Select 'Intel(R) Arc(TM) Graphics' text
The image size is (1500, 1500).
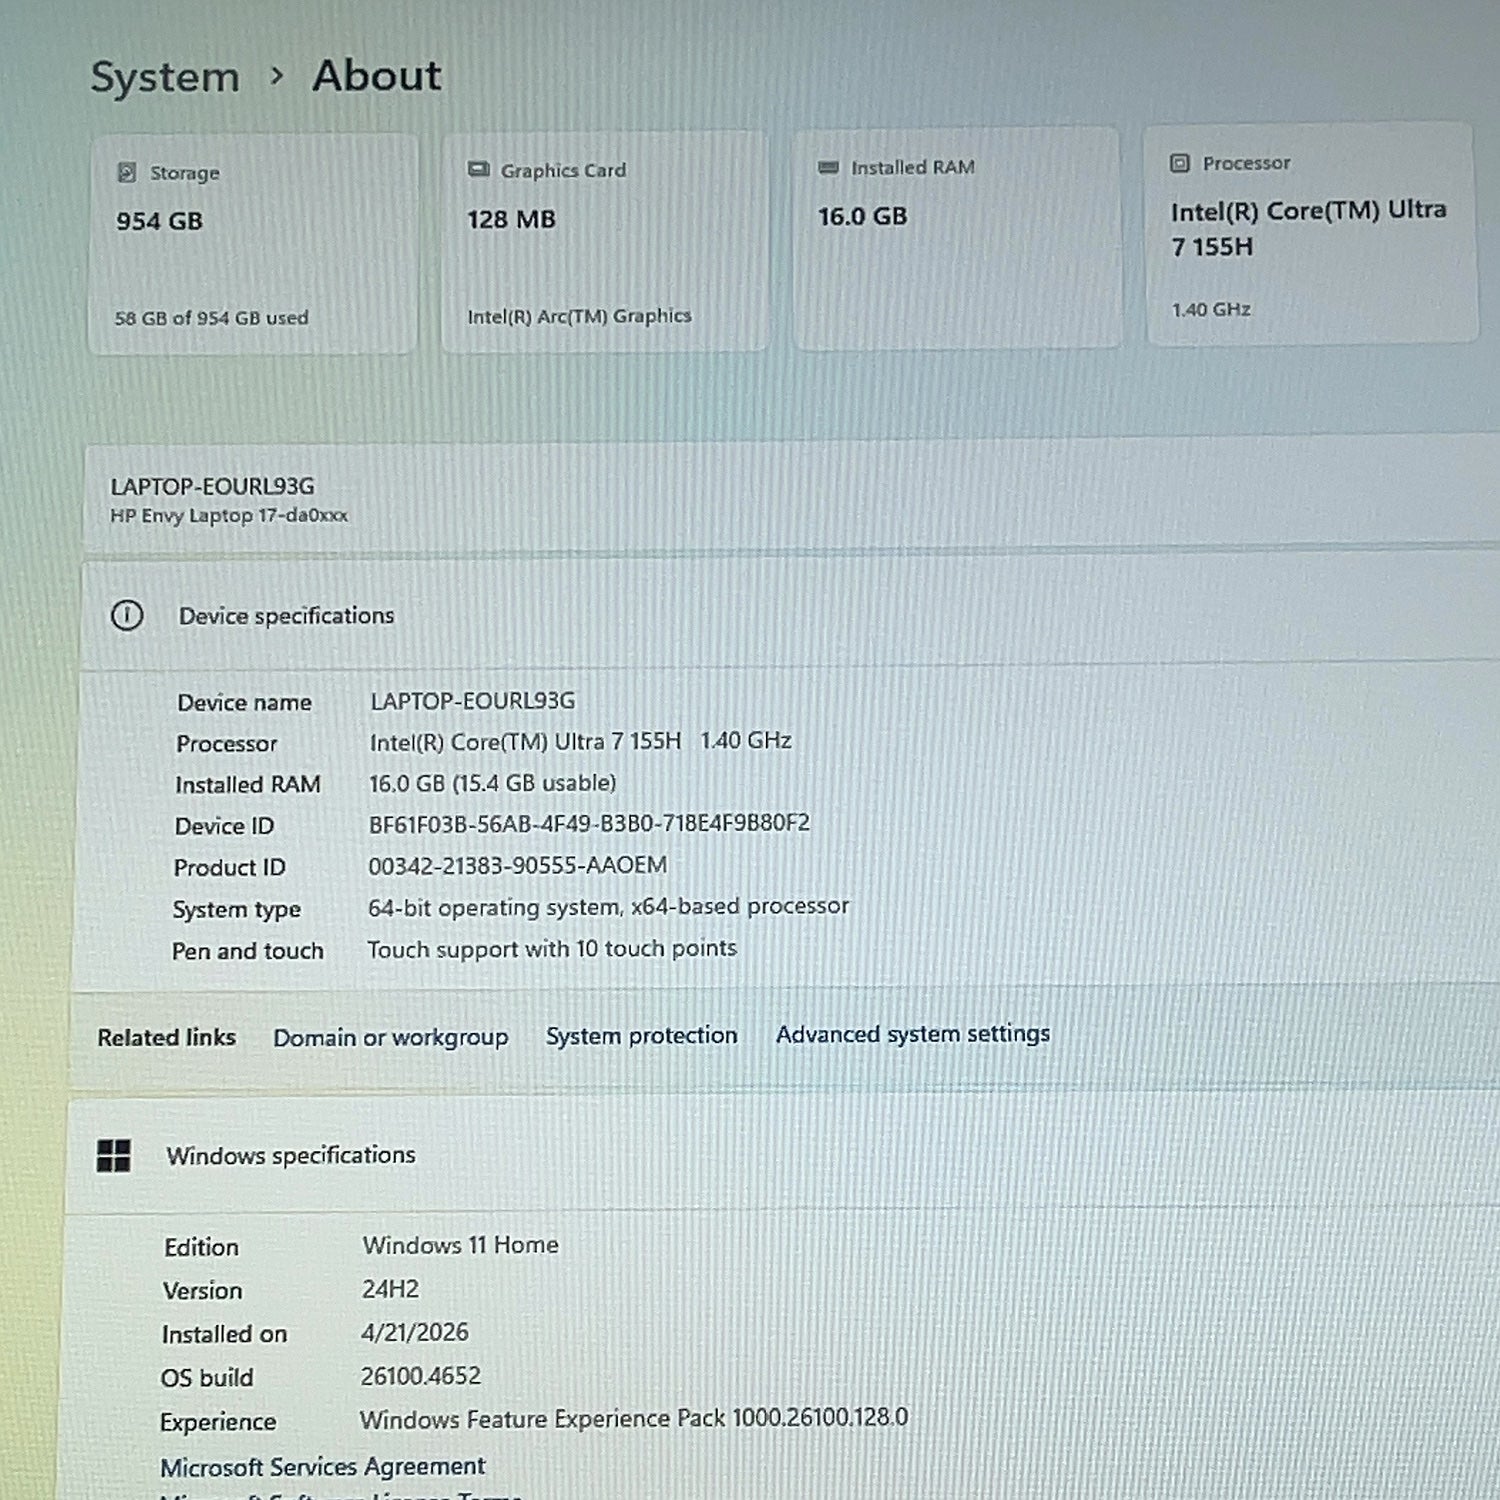coord(579,316)
